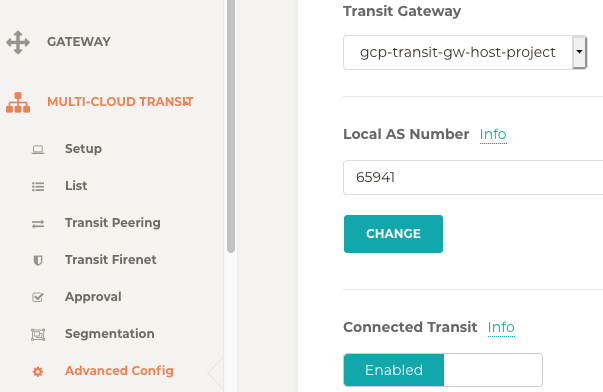Screen dimensions: 603x392
Task: Open the GATEWAY menu item
Action: click(79, 42)
